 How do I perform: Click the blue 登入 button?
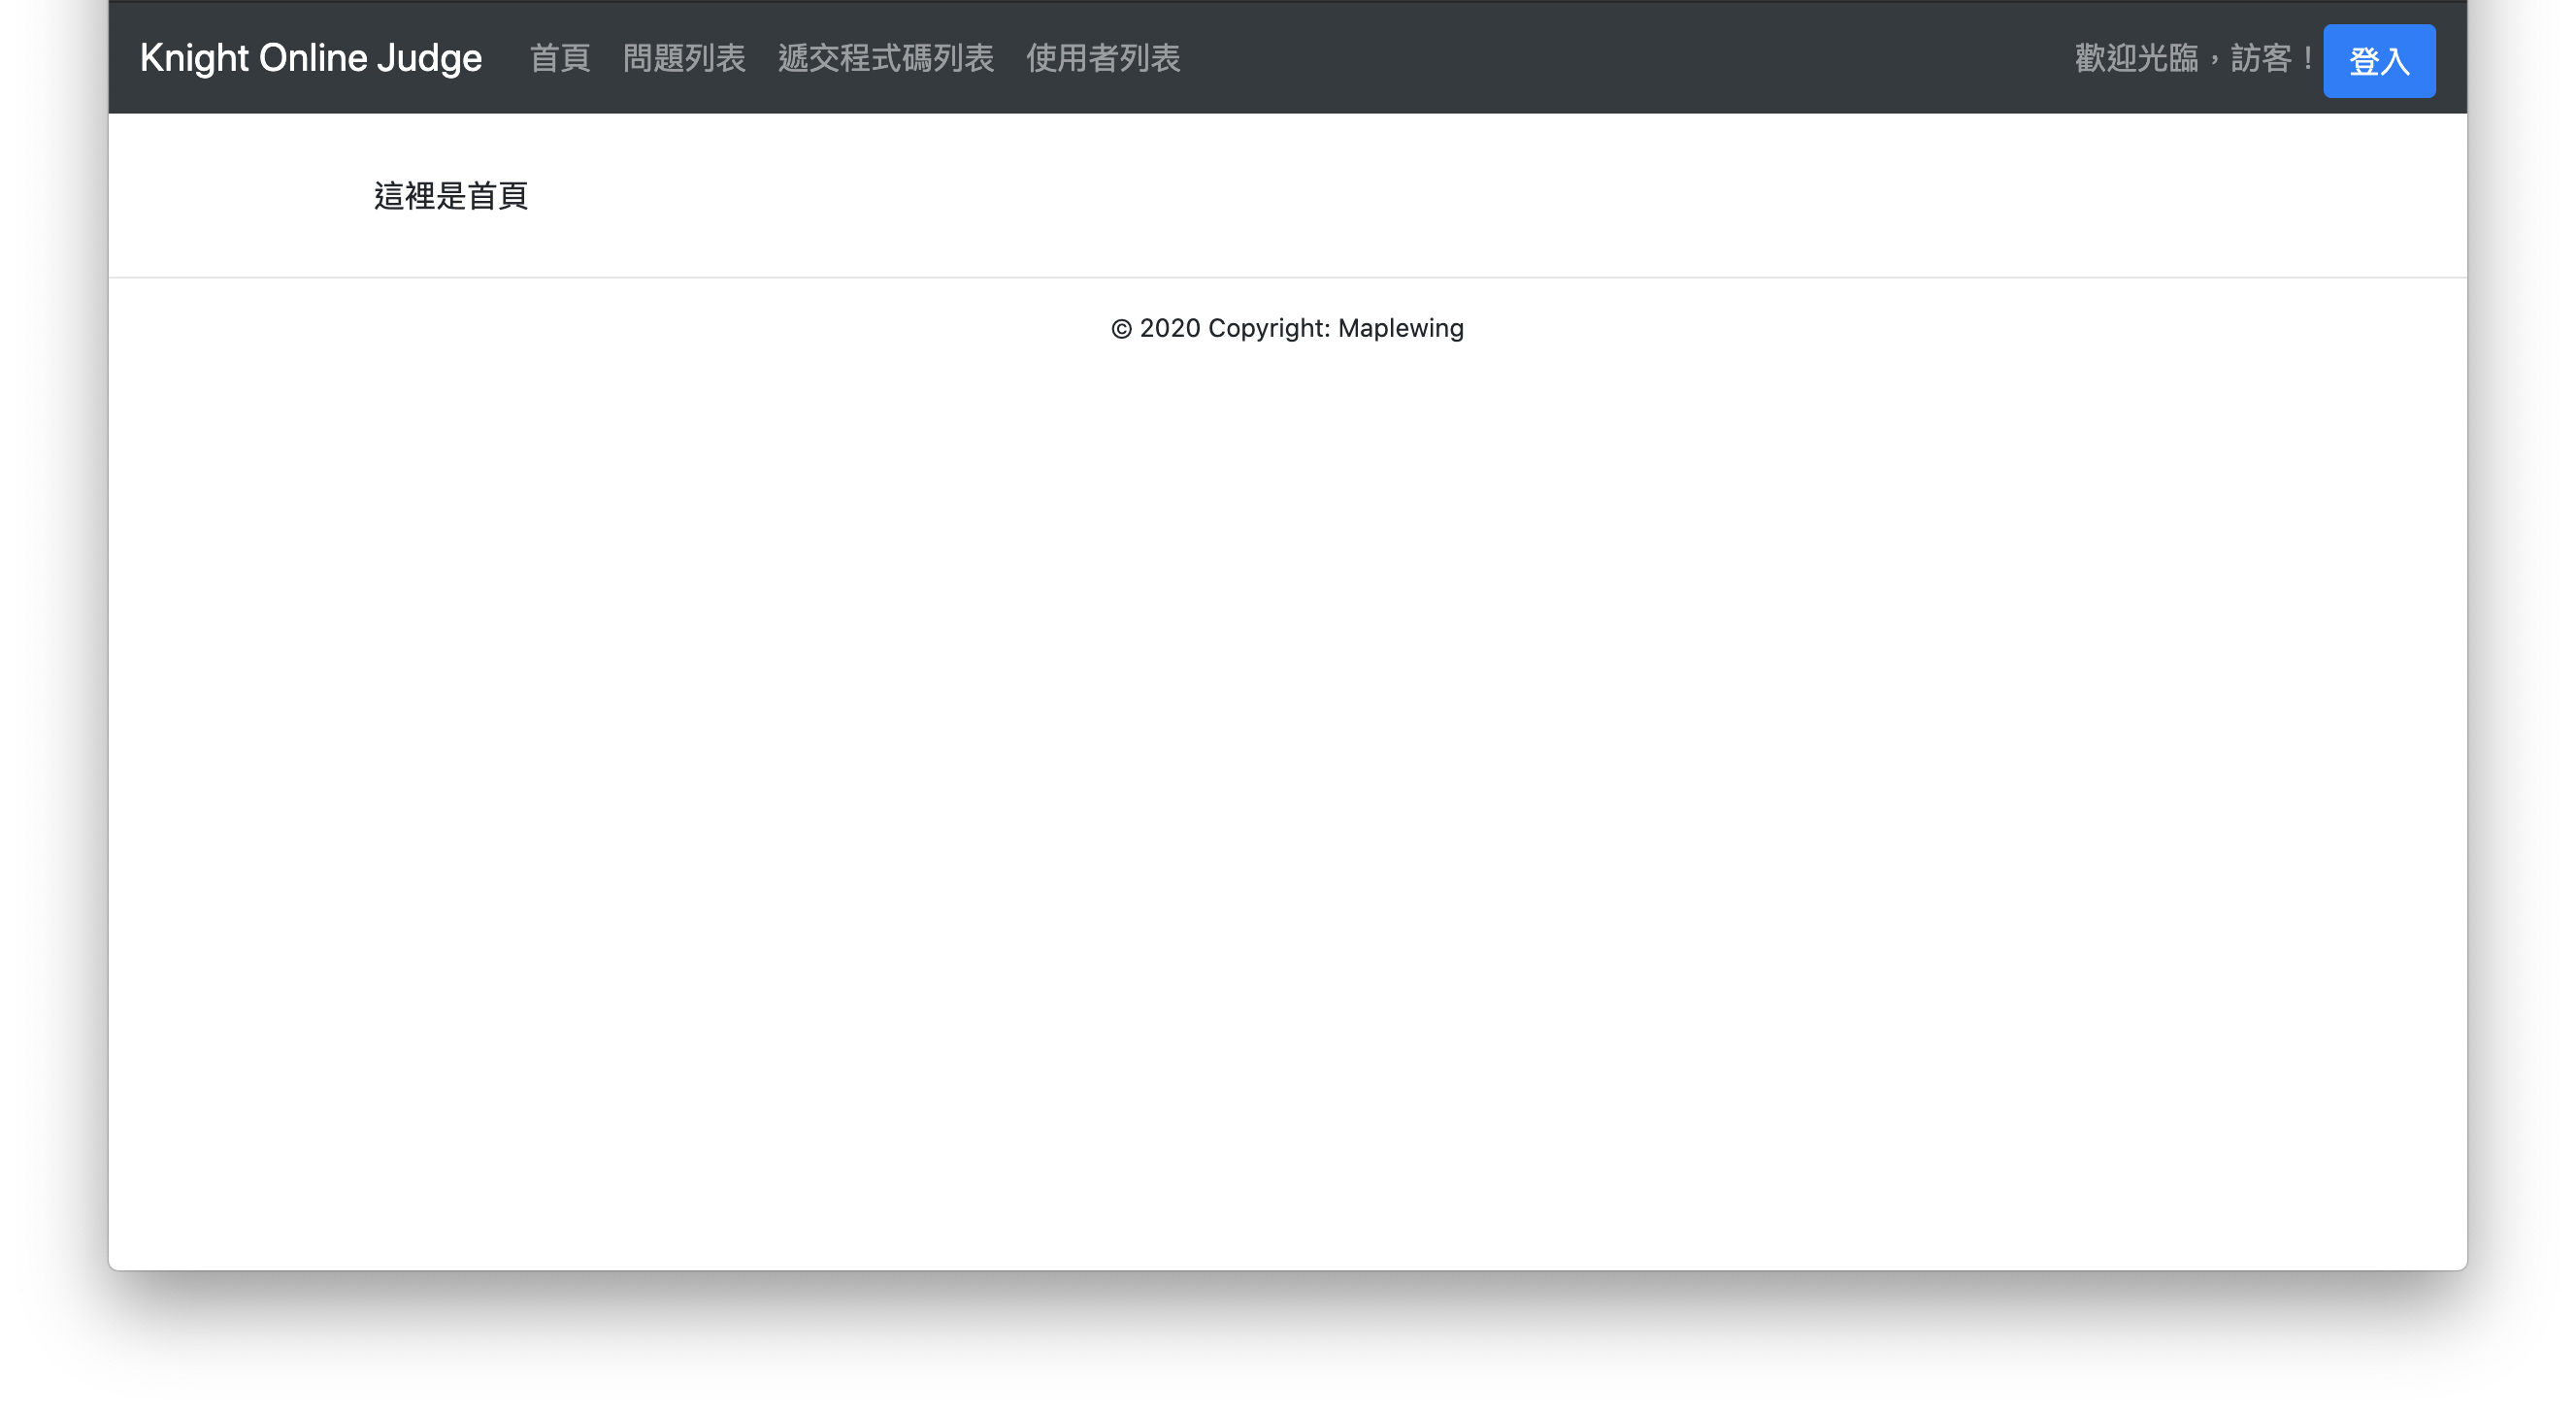[x=2379, y=61]
